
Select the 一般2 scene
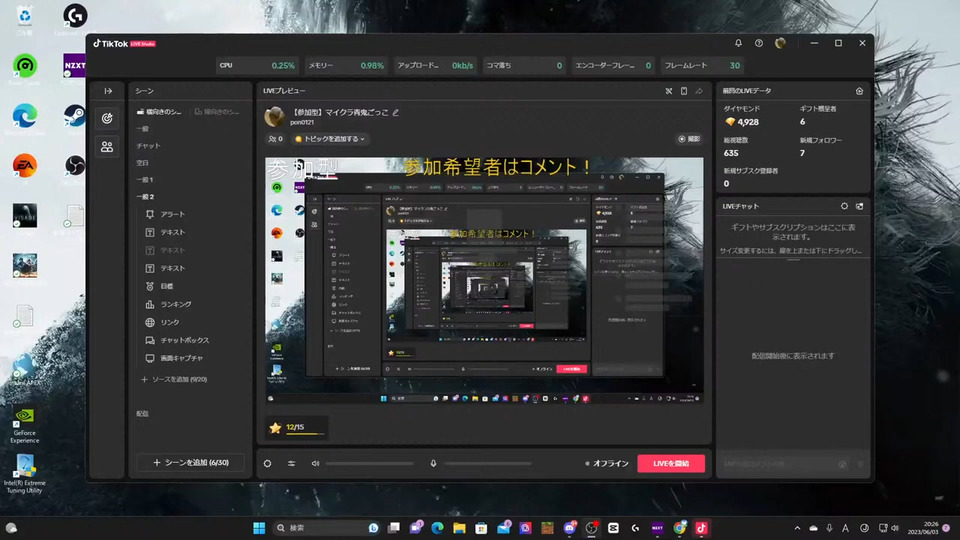145,197
